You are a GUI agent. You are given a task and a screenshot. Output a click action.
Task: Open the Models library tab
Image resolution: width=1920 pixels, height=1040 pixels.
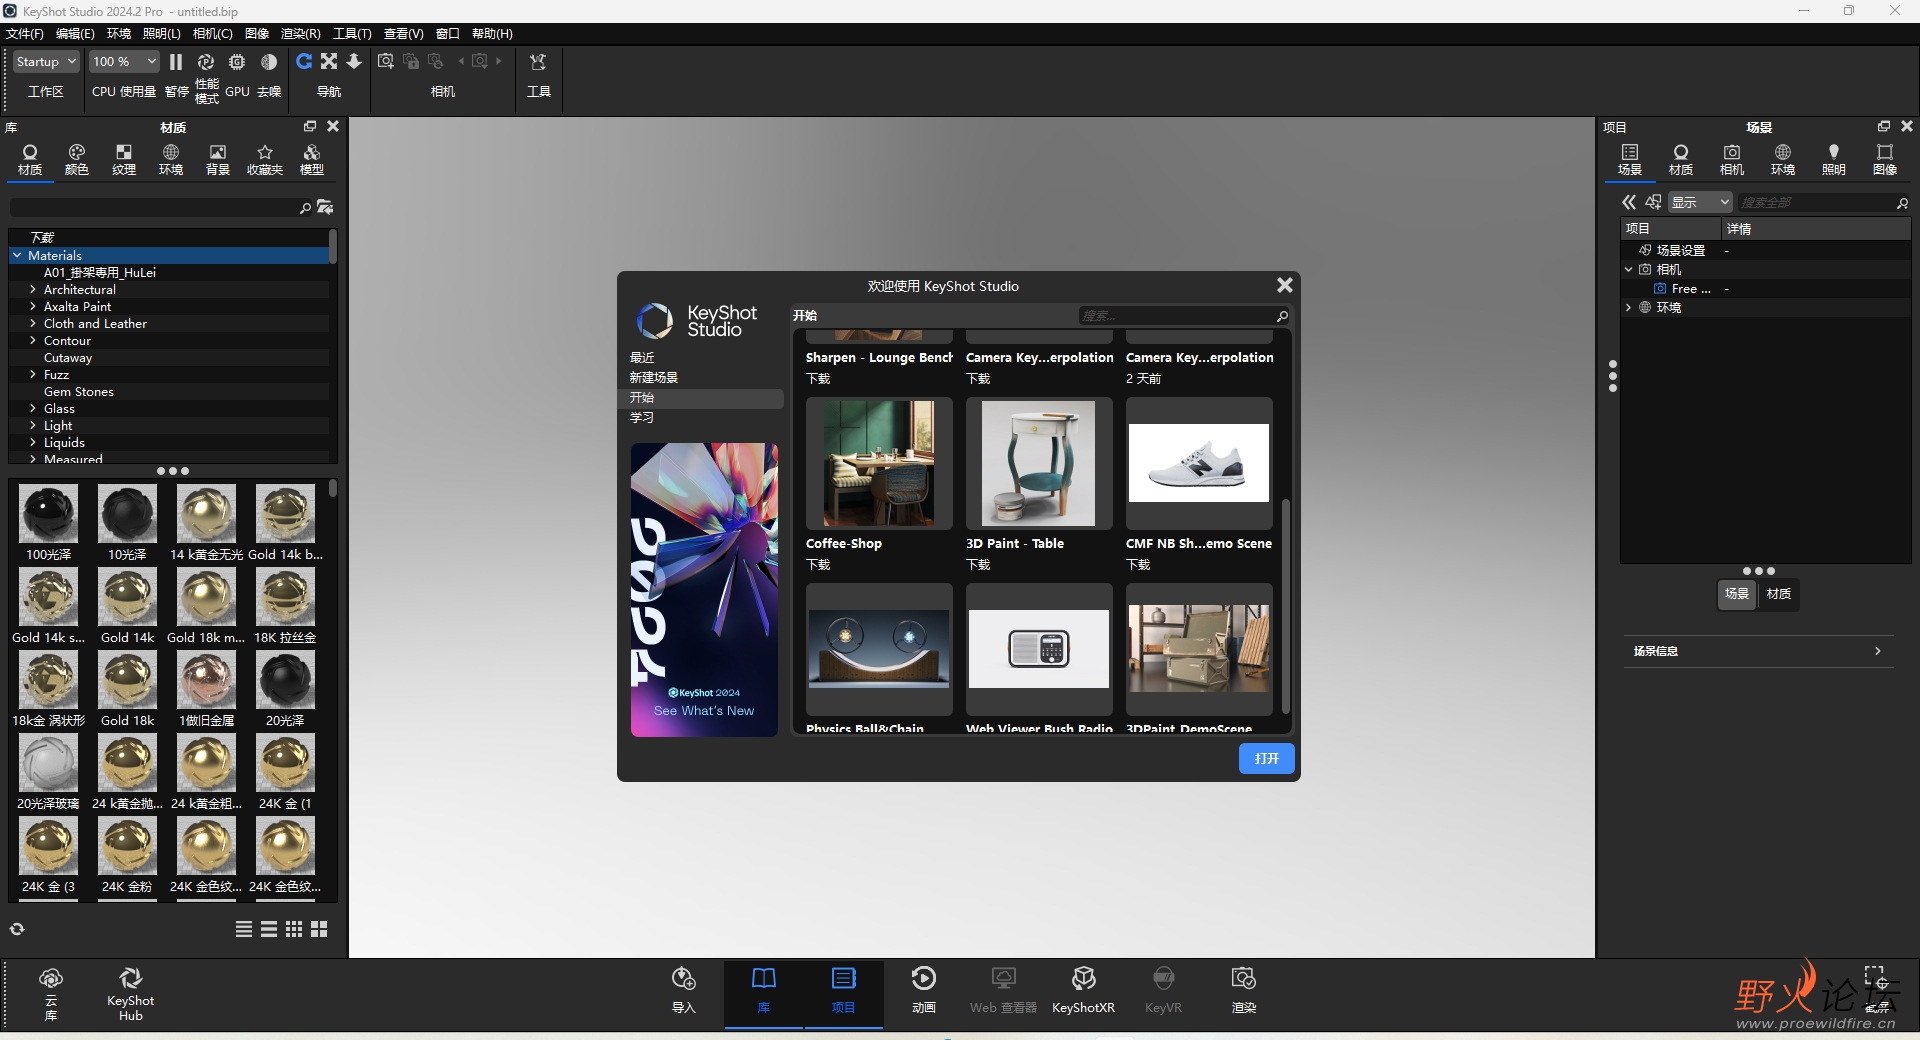[312, 160]
